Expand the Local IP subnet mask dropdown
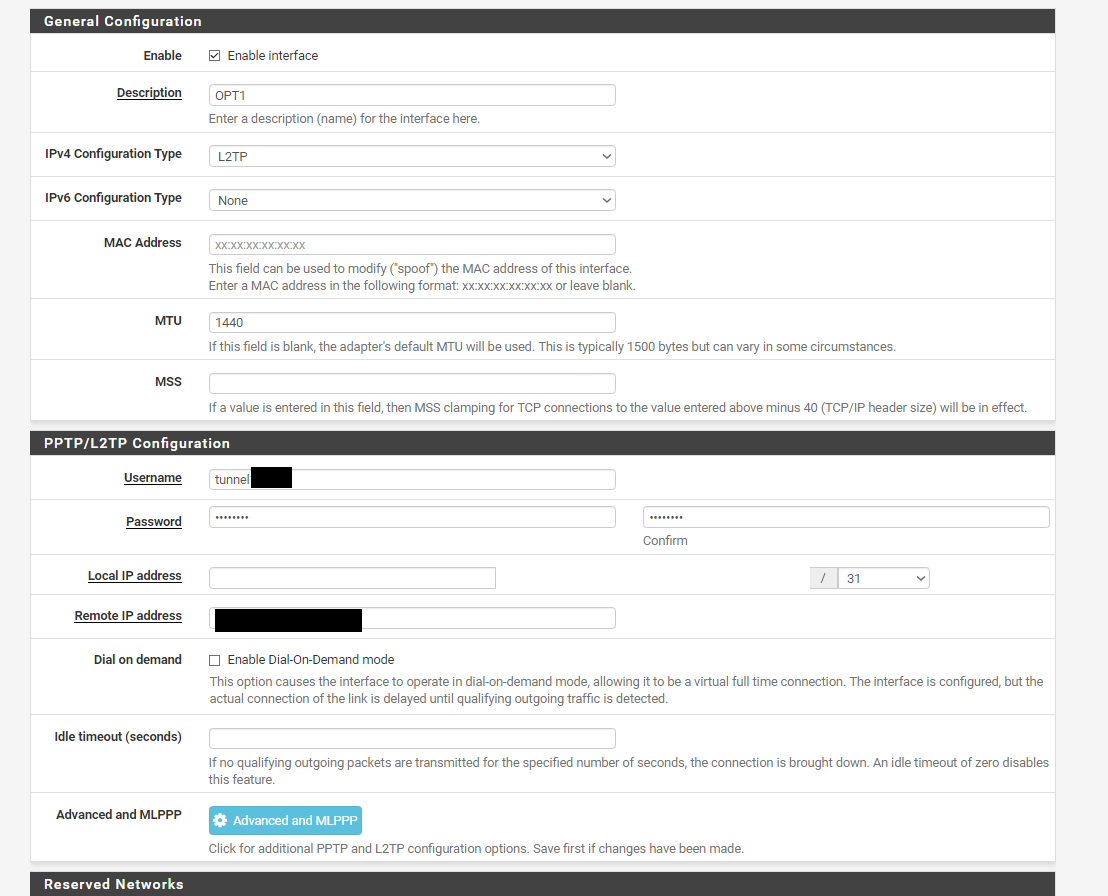Viewport: 1108px width, 896px height. [x=883, y=578]
